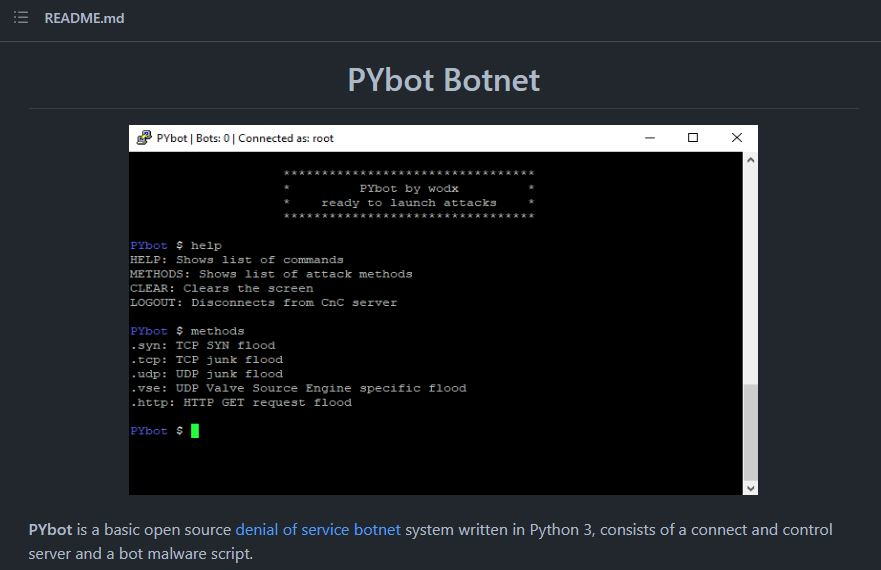
Task: Open the "denial of service botnet" link
Action: pyautogui.click(x=318, y=530)
